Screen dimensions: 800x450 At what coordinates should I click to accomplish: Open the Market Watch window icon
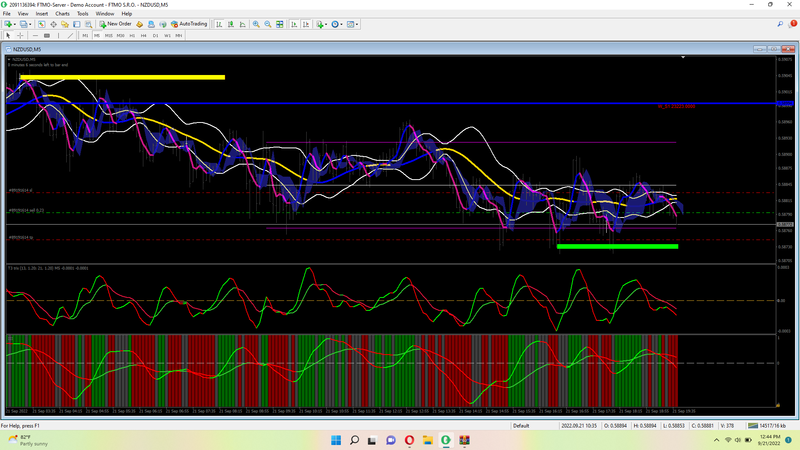[42, 23]
